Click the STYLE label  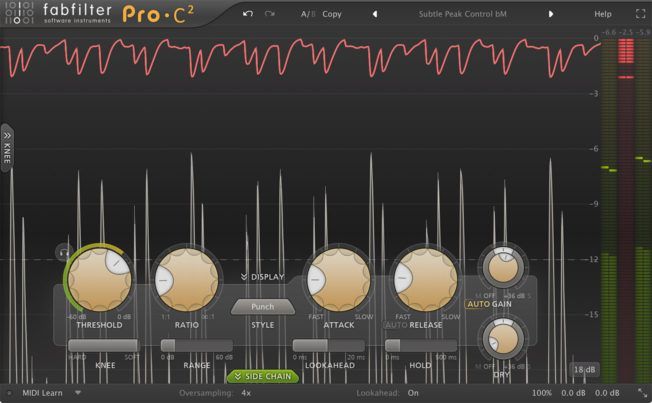(x=263, y=325)
